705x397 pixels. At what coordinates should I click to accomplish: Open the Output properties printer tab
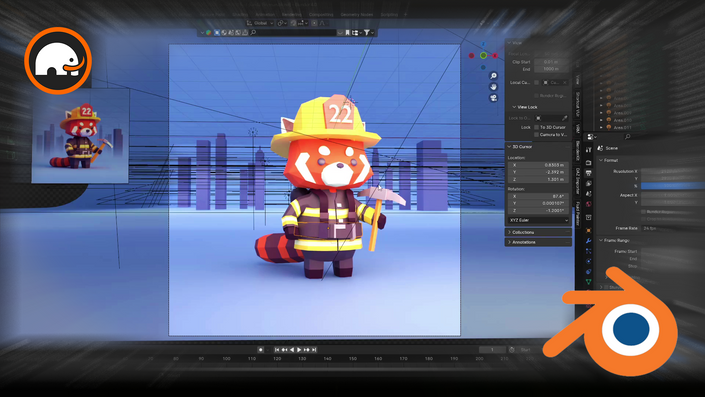(x=589, y=173)
